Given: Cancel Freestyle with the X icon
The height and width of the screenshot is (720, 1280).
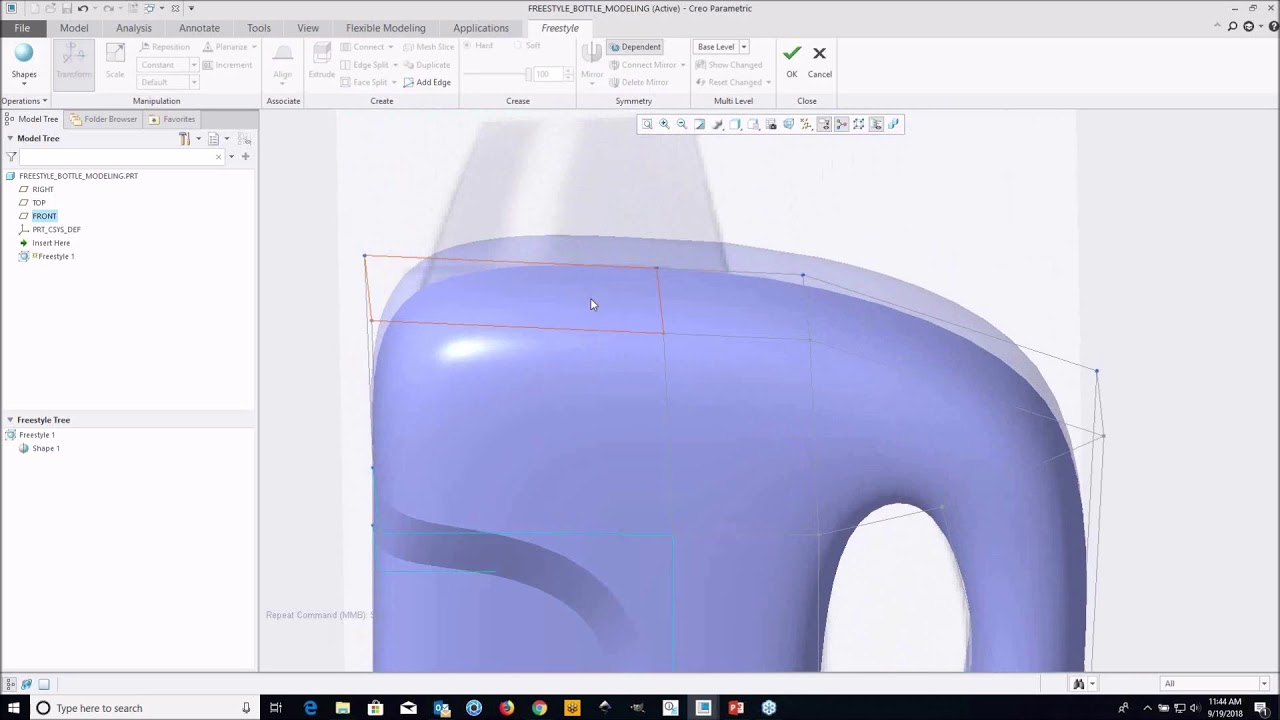Looking at the screenshot, I should click(x=819, y=53).
